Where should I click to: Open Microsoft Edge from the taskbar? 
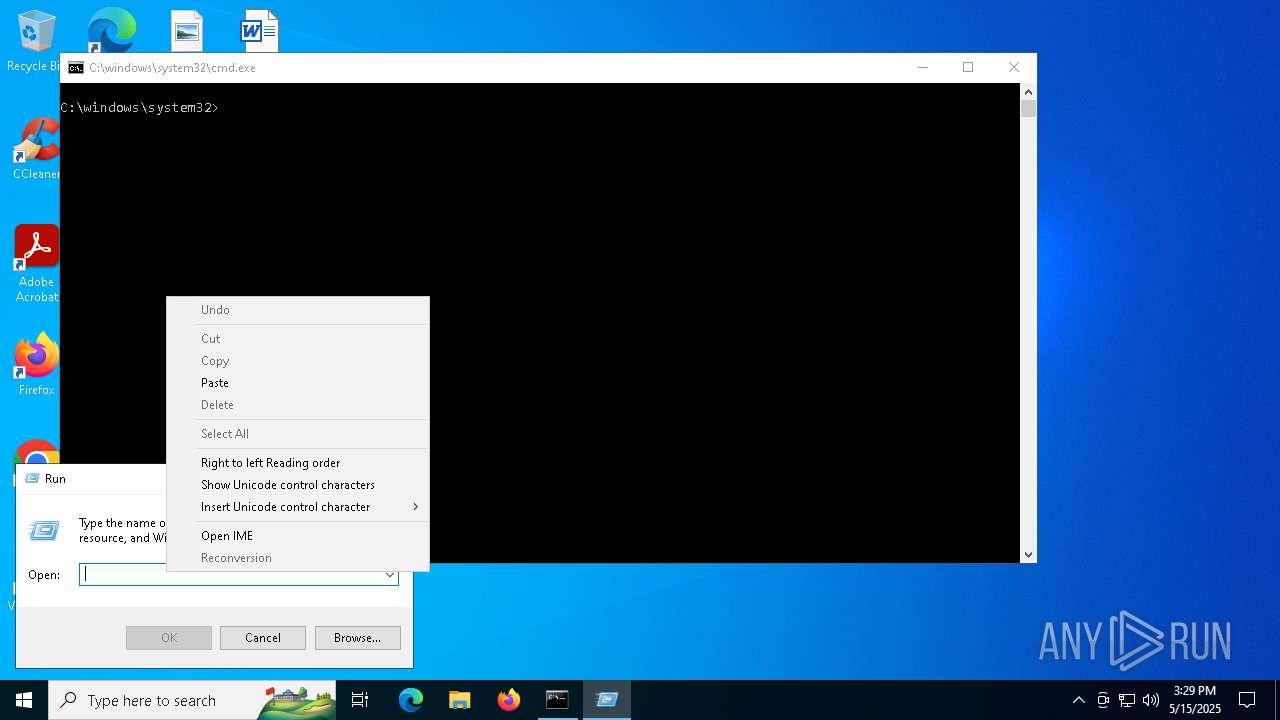click(411, 700)
